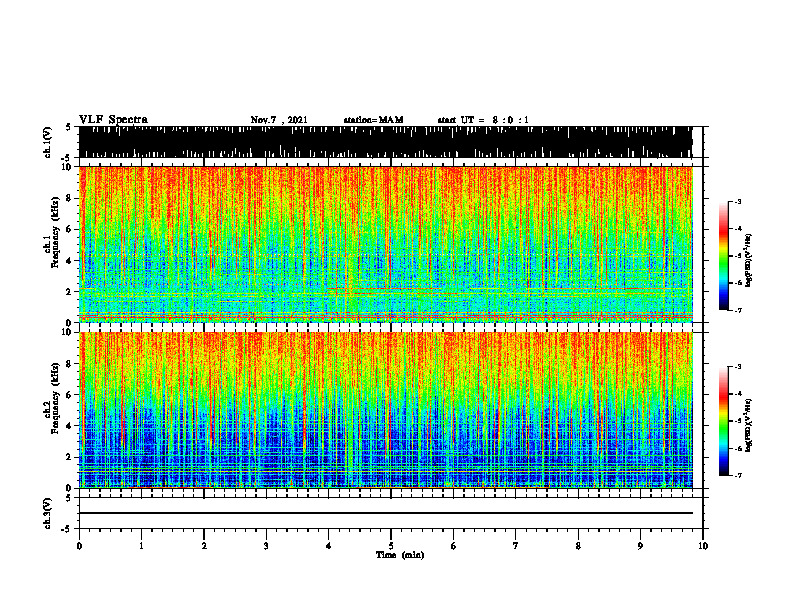Image resolution: width=792 pixels, height=612 pixels.
Task: Click the flat line in ch.3 panel
Action: [385, 513]
